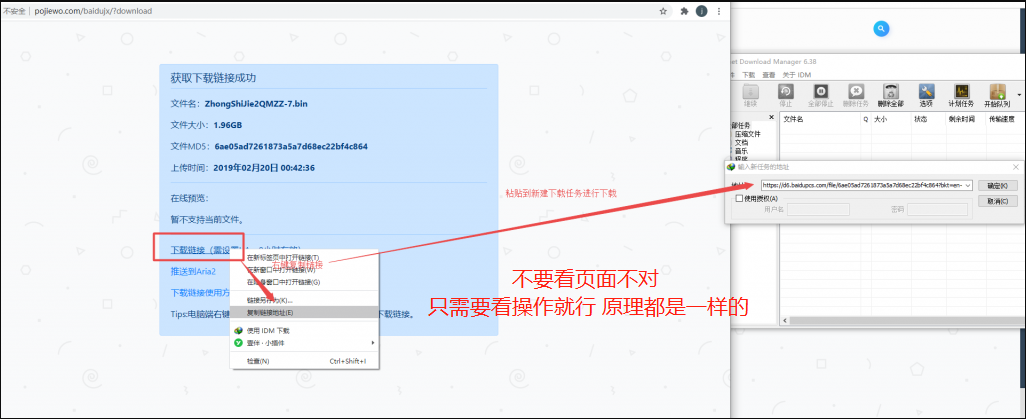Click the 确定 button in the dialog
Viewport: 1026px width, 419px height.
tap(996, 185)
